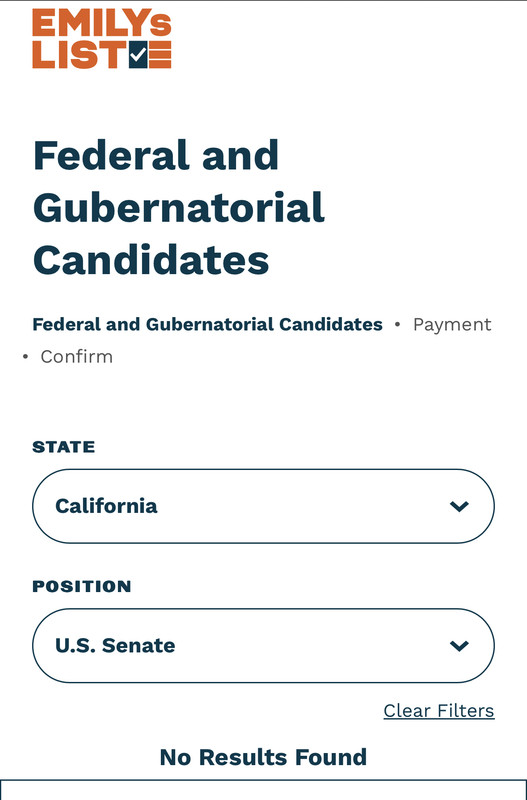
Task: Click the chevron arrow in the State field
Action: tap(459, 506)
